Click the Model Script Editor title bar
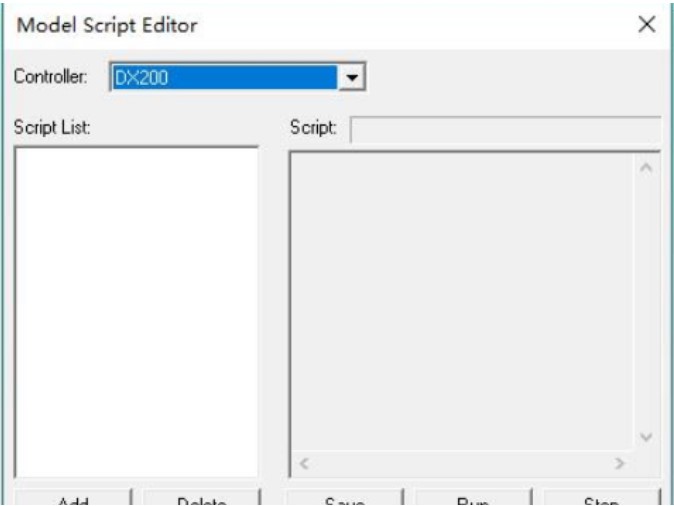Image resolution: width=674 pixels, height=506 pixels. (300, 25)
